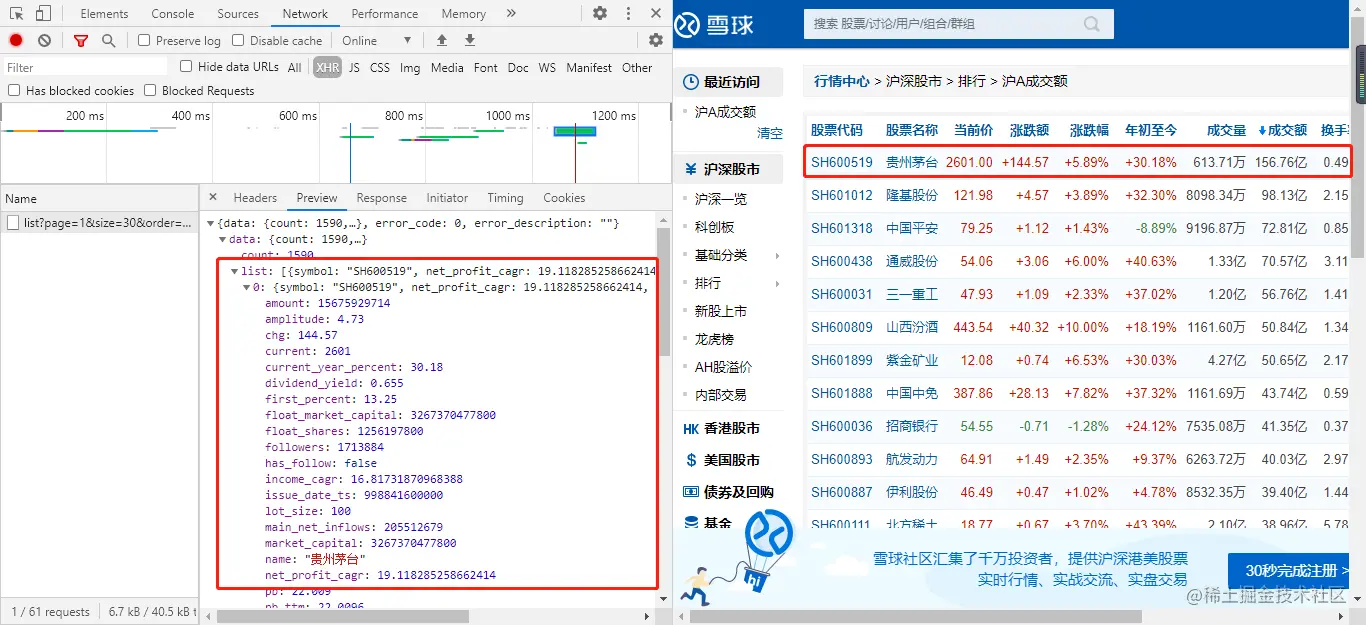
Task: Select the JS filter type
Action: pyautogui.click(x=354, y=67)
